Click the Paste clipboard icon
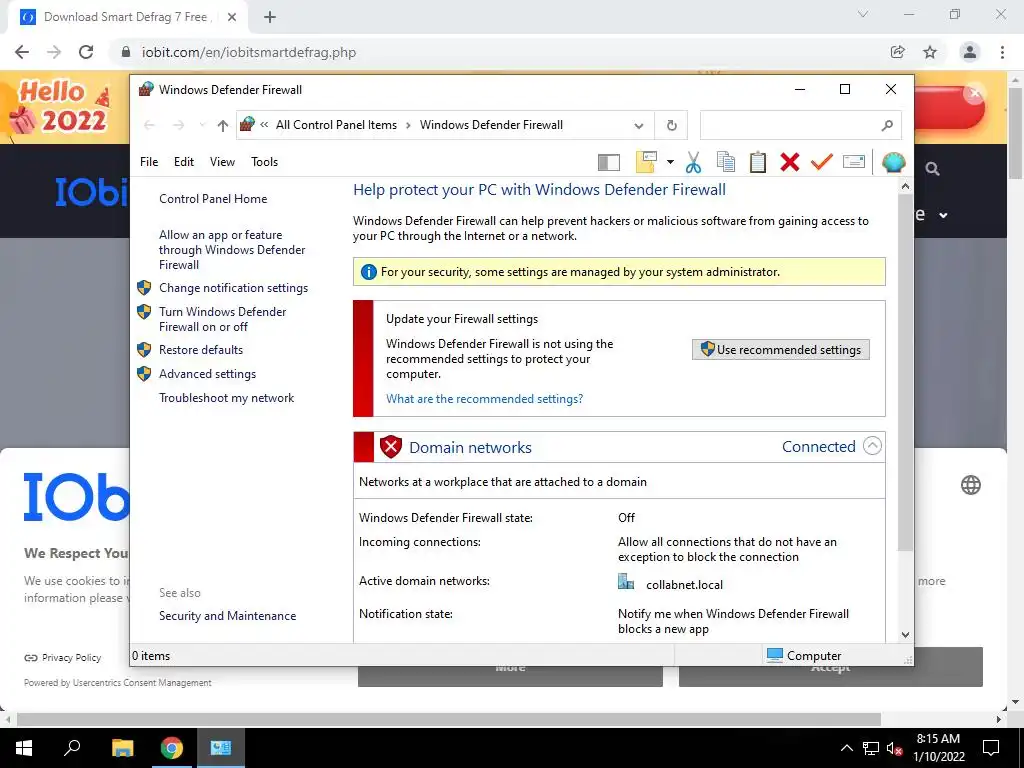This screenshot has height=768, width=1024. 758,162
